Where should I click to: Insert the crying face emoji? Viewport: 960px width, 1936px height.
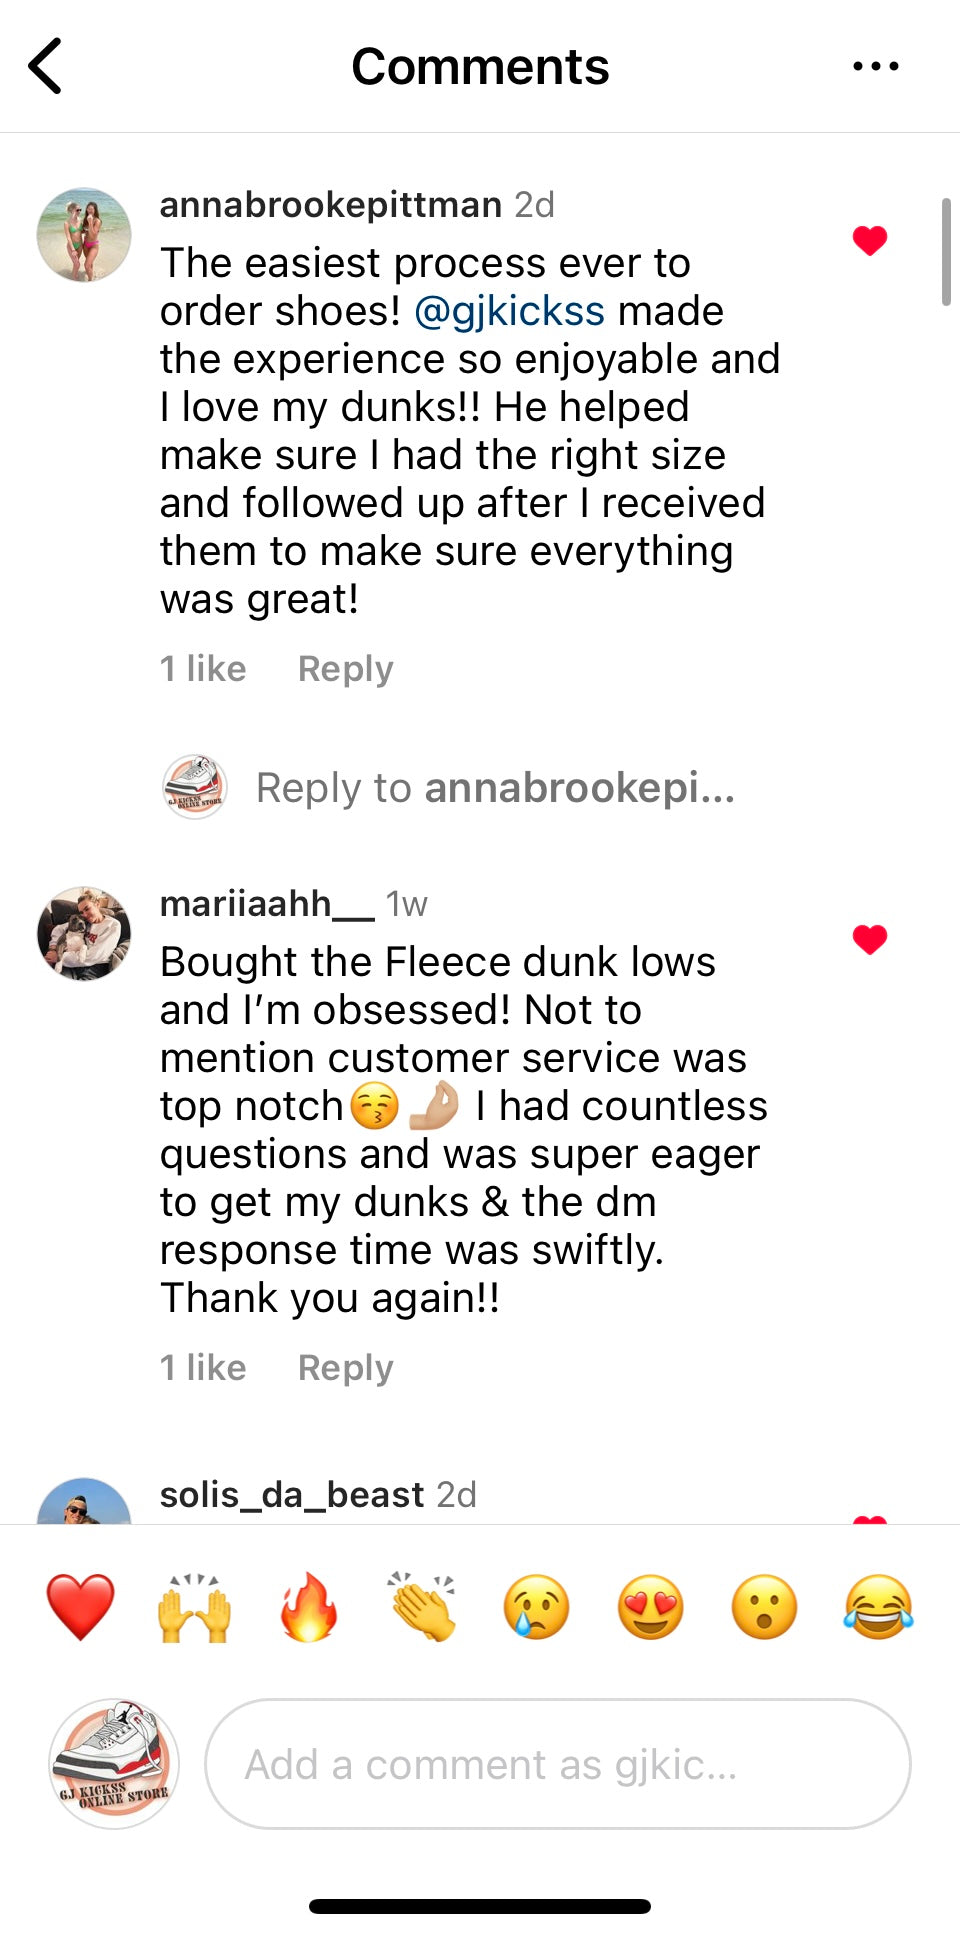pyautogui.click(x=536, y=1607)
